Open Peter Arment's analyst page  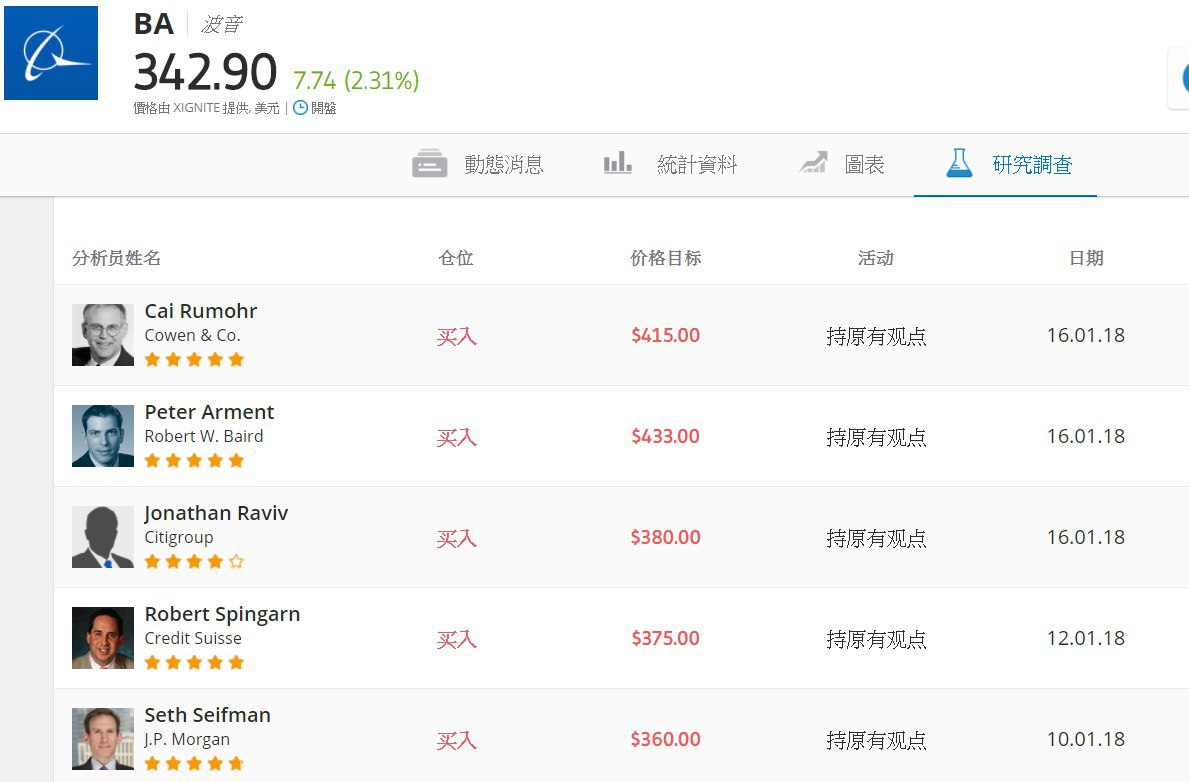pyautogui.click(x=209, y=412)
